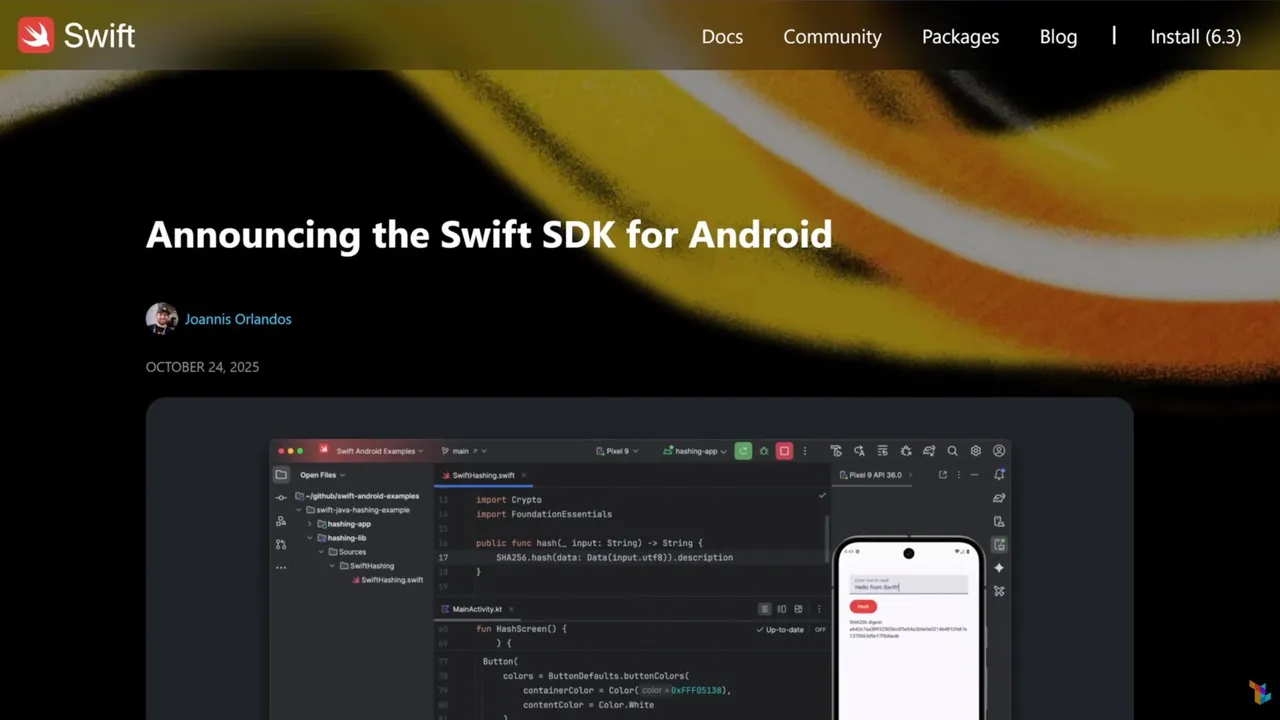Go to the Packages page

coord(960,37)
